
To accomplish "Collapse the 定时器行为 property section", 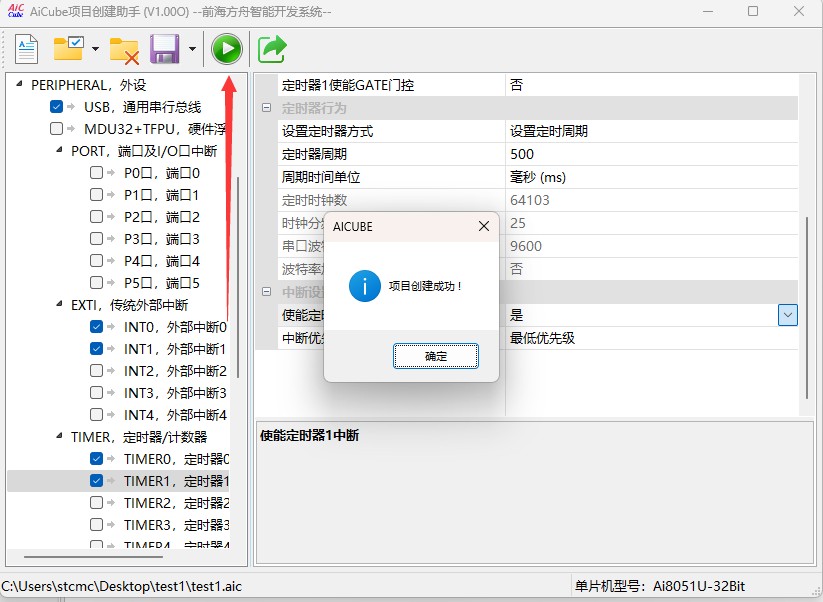I will click(x=267, y=108).
